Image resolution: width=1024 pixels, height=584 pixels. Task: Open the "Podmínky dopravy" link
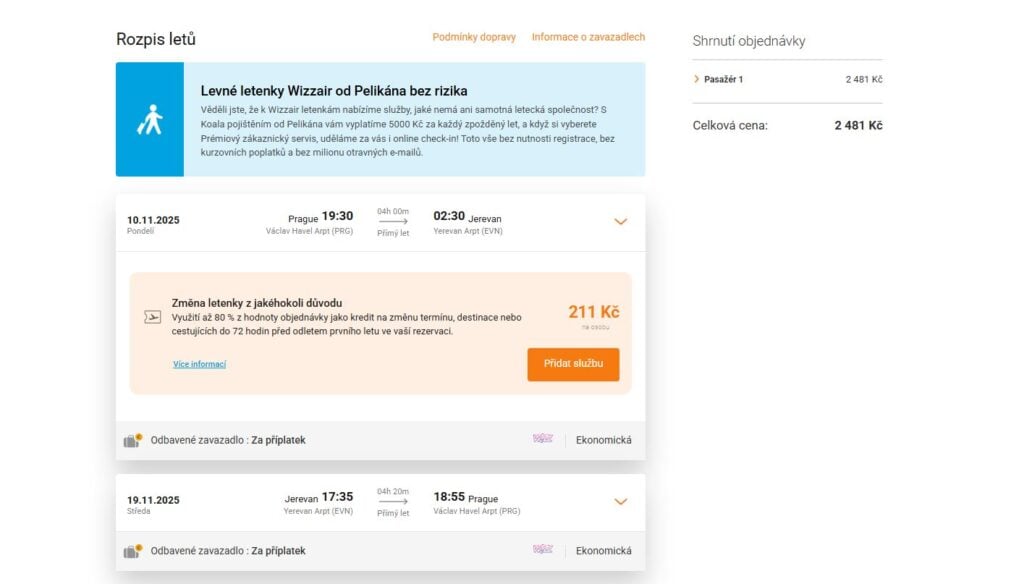474,37
